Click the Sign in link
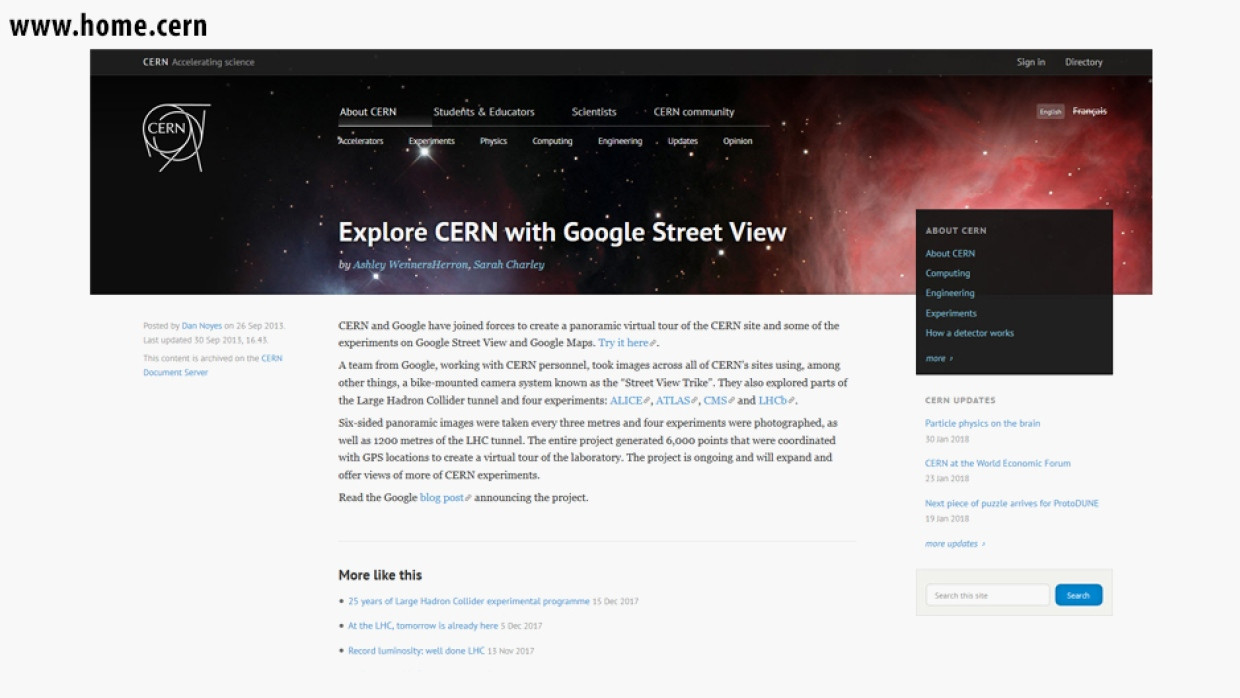The width and height of the screenshot is (1240, 698). pos(1030,62)
